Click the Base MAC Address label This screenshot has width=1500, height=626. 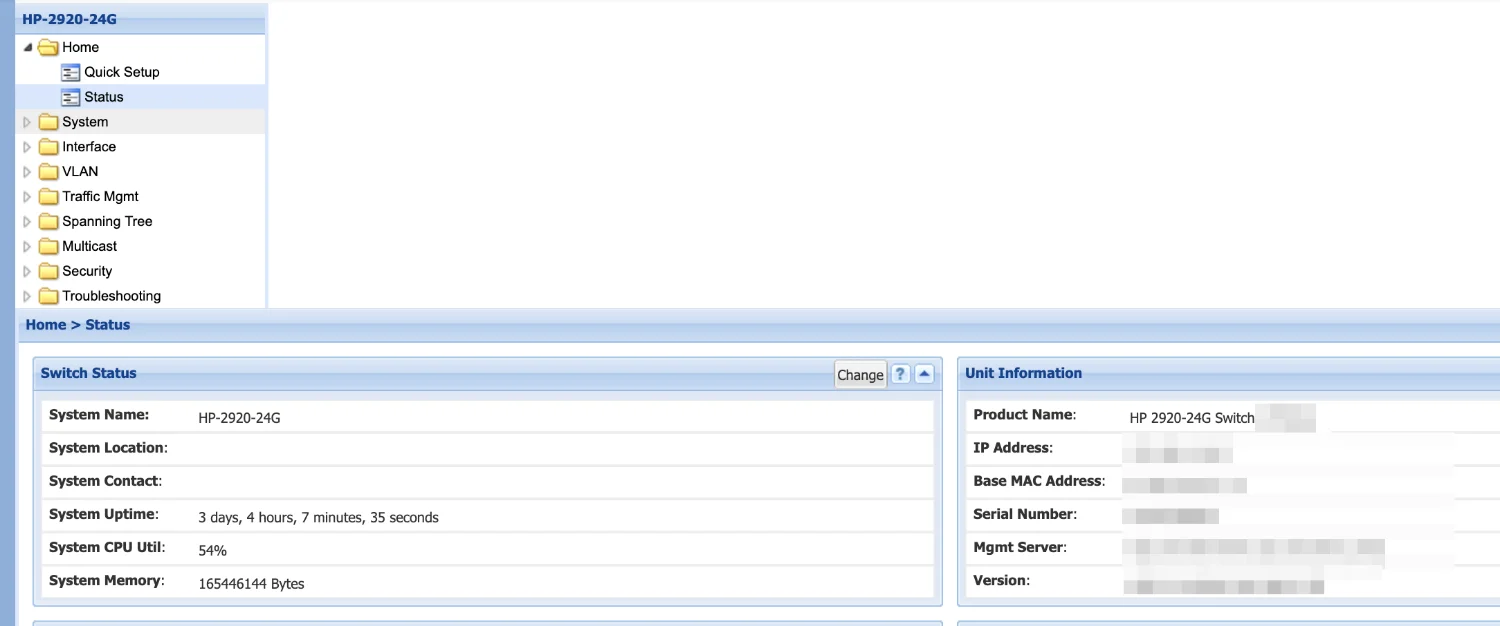pos(1040,481)
